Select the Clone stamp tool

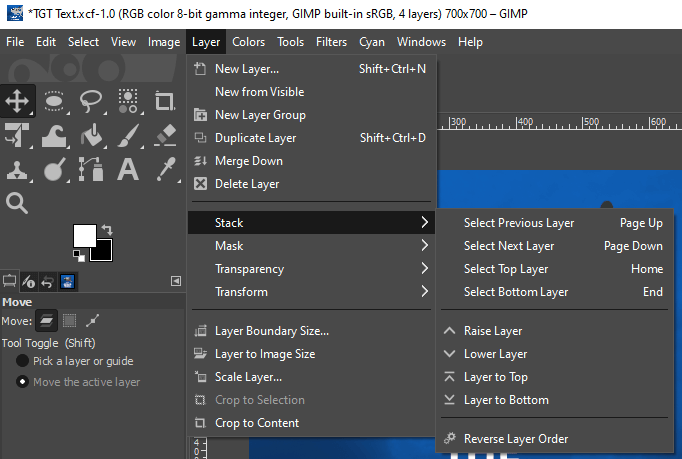(17, 169)
